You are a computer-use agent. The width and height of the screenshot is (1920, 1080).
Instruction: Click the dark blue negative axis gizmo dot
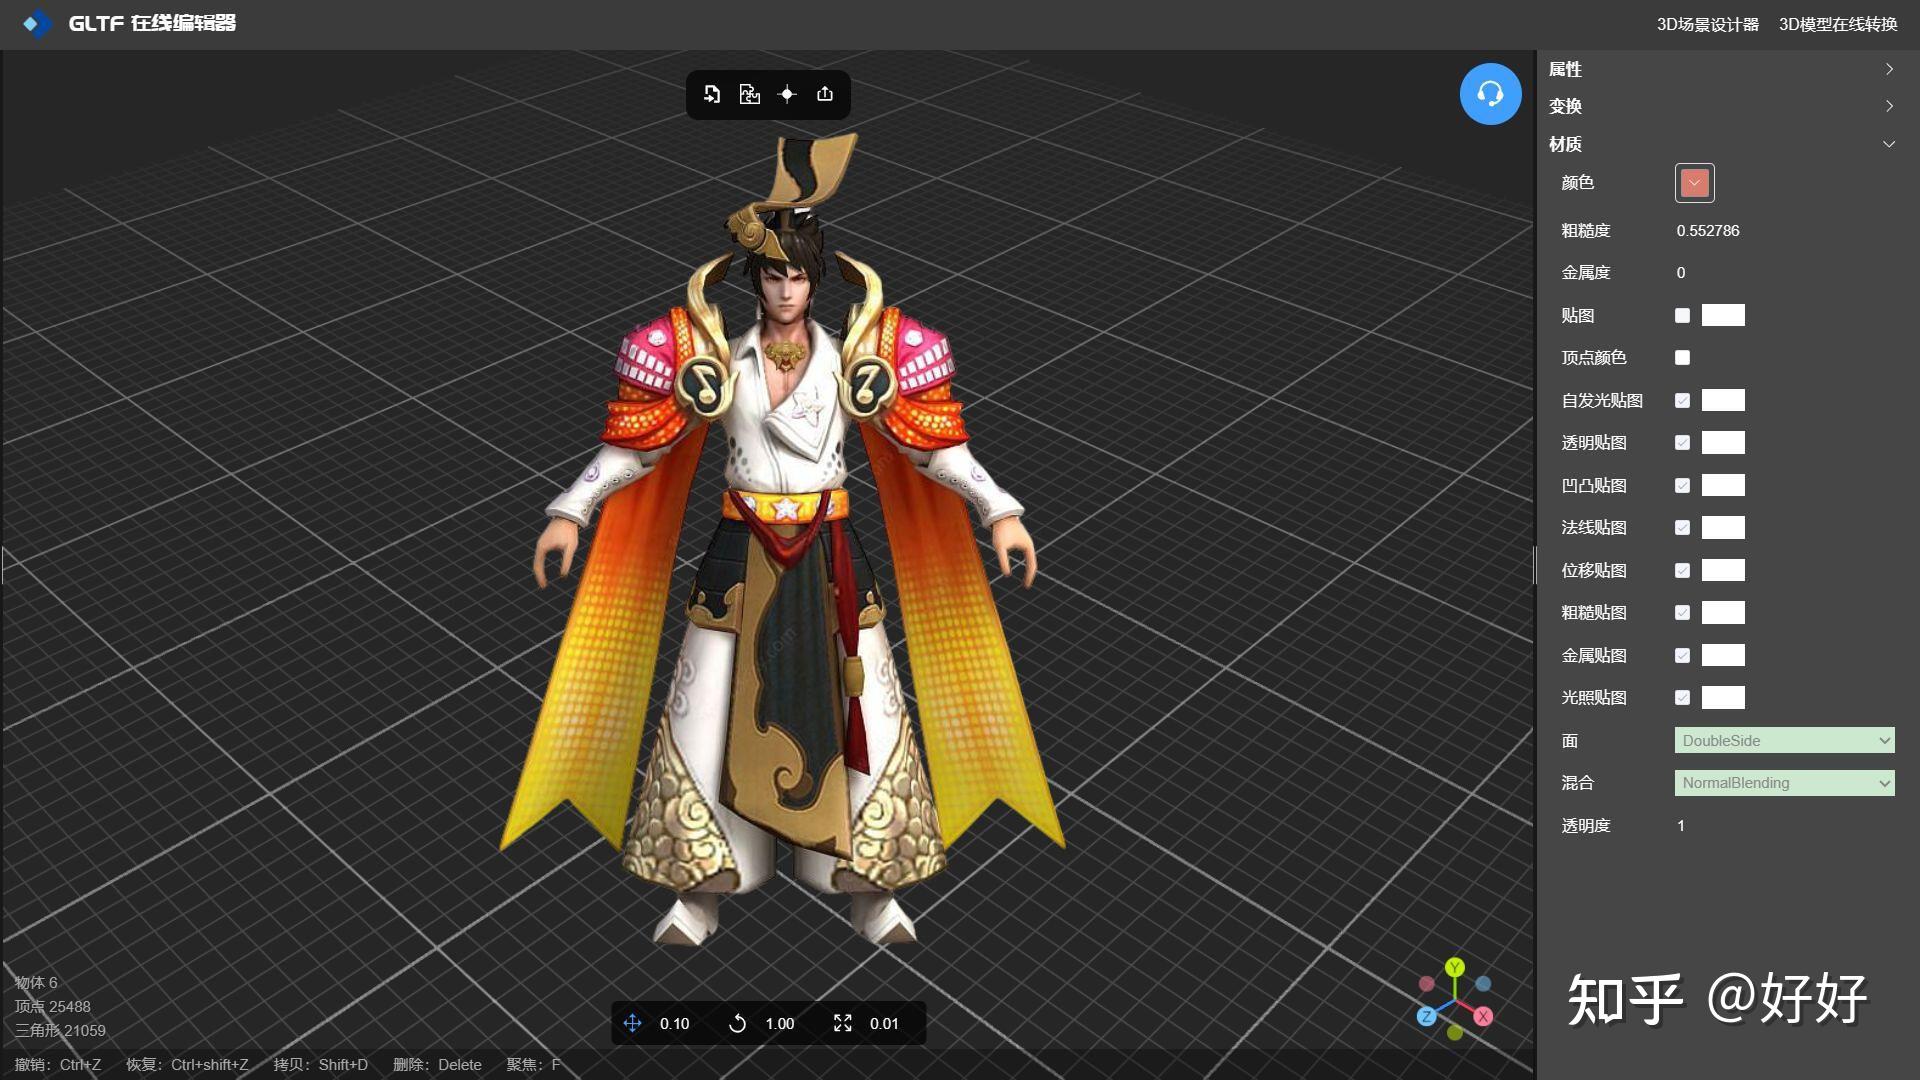(1483, 984)
